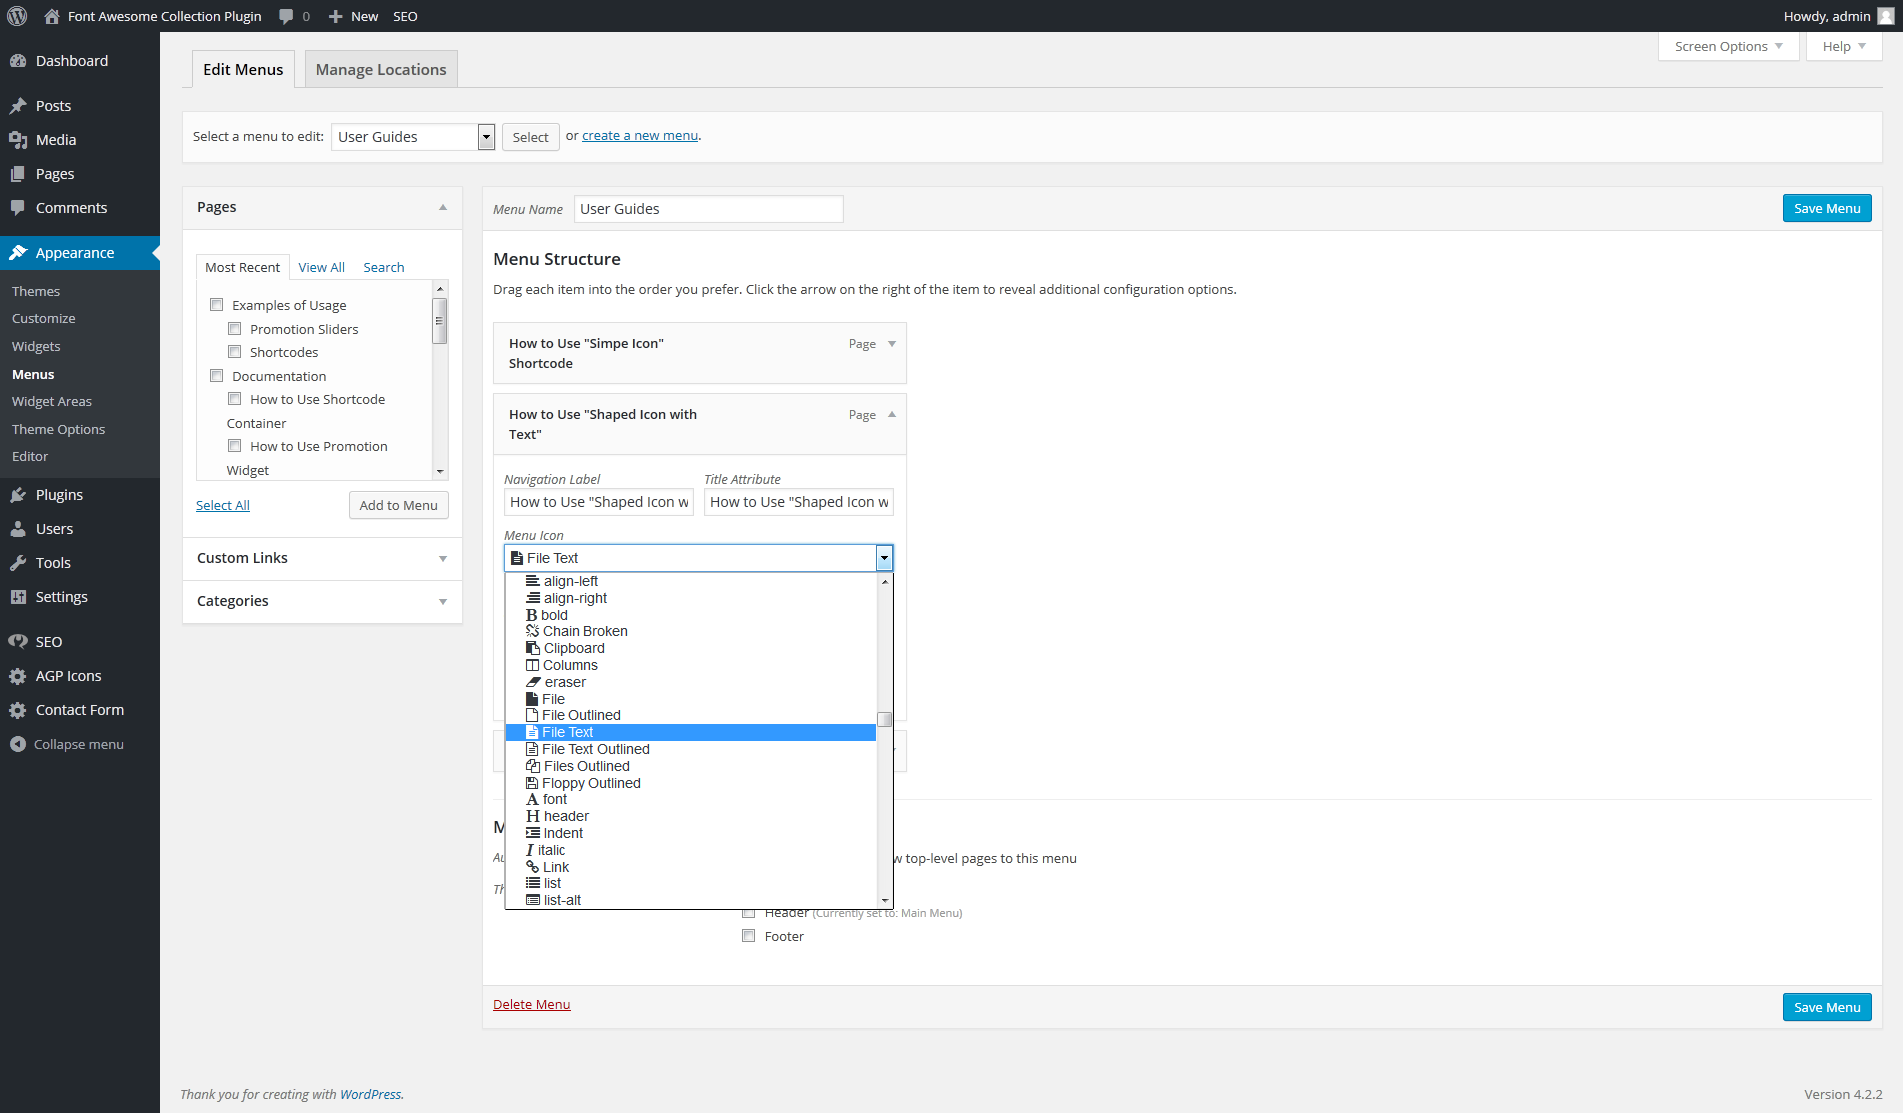
Task: Expand the Simpe Icon Shortcode menu item
Action: click(892, 343)
